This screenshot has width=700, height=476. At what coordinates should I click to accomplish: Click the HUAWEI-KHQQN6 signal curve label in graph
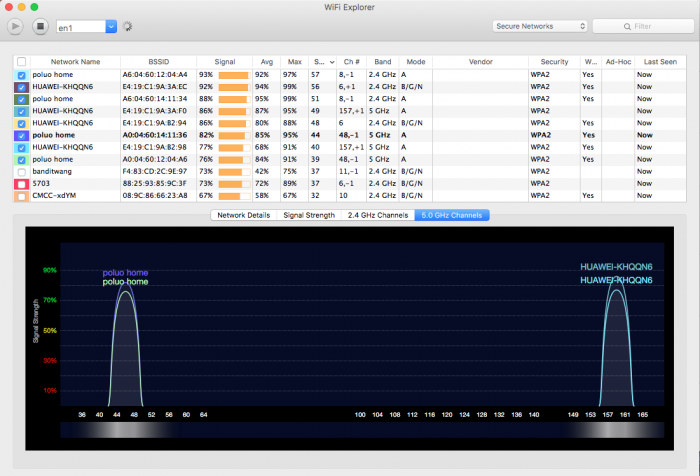tap(616, 267)
